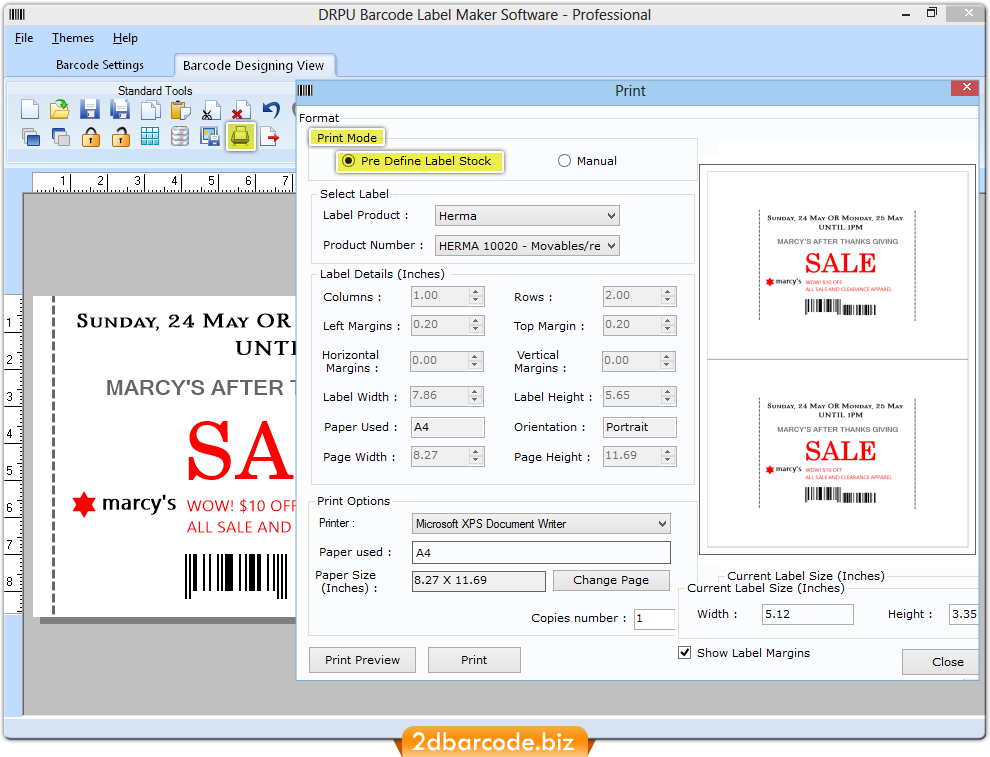The height and width of the screenshot is (757, 990).
Task: Select the bottom label in print preview
Action: tap(837, 453)
